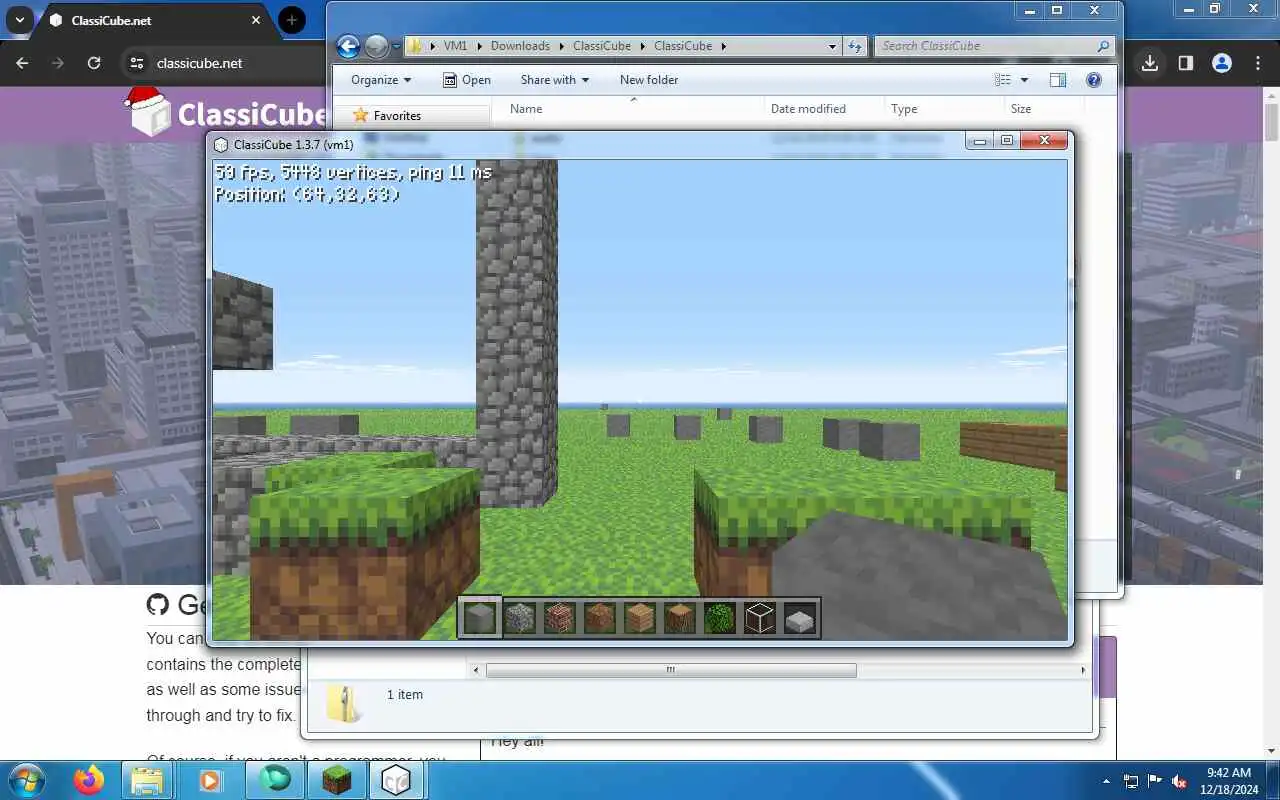
Task: Click Favorites in Explorer navigation pane
Action: pyautogui.click(x=397, y=116)
